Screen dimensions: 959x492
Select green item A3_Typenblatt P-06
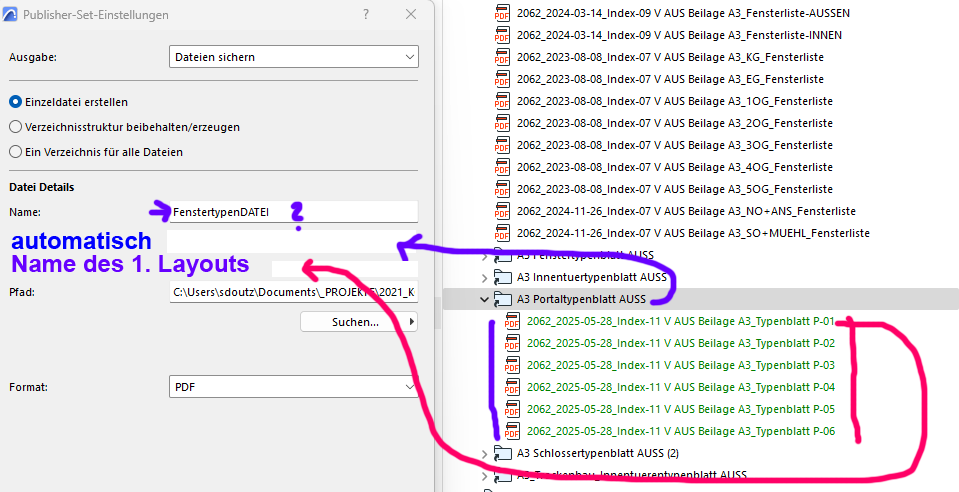tap(681, 431)
